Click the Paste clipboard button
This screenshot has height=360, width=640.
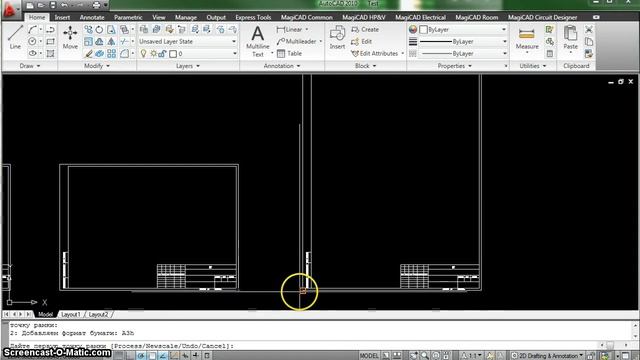click(x=570, y=37)
